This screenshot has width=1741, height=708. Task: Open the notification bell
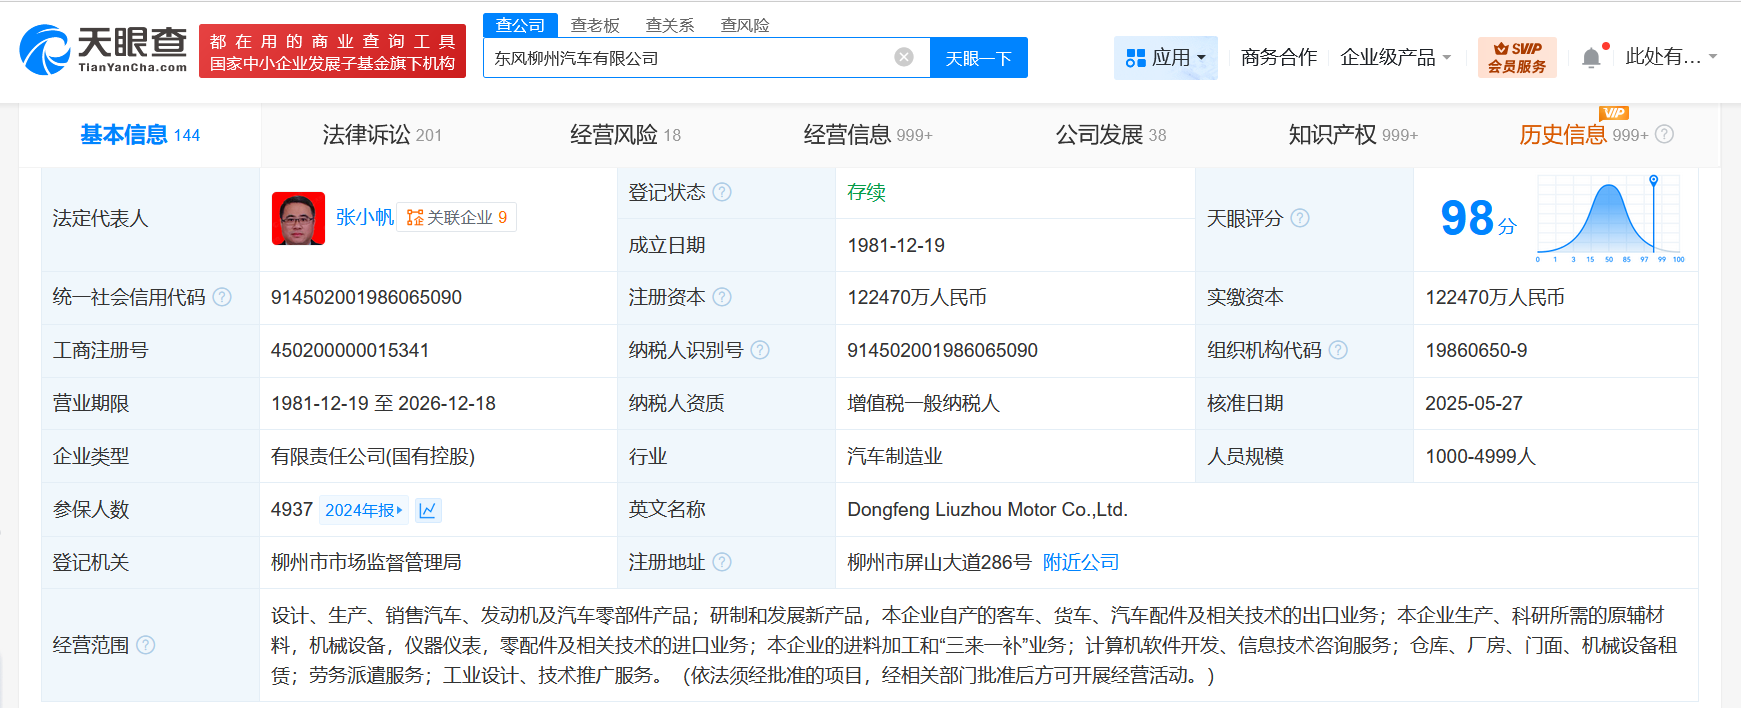click(x=1591, y=58)
